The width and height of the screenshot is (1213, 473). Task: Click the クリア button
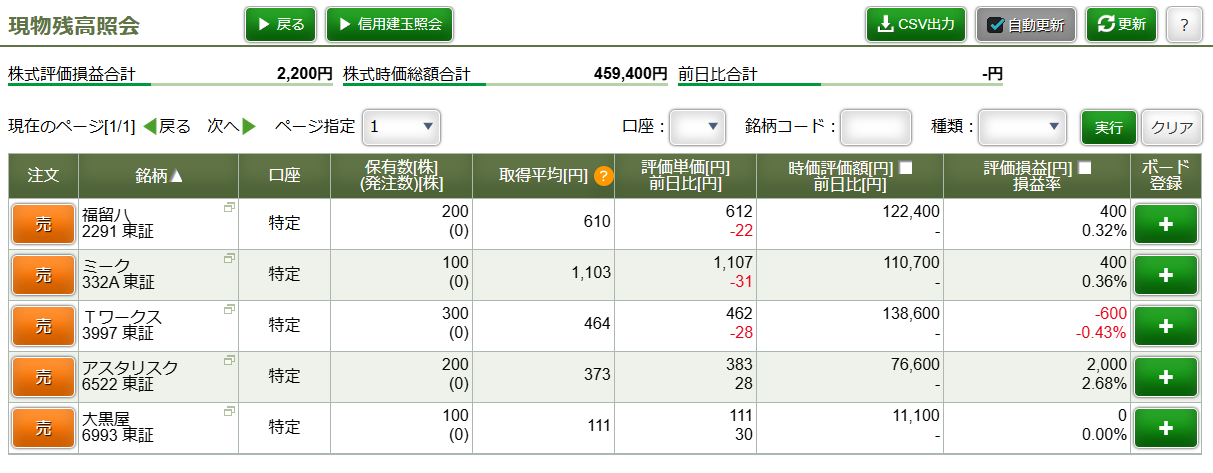click(1172, 127)
